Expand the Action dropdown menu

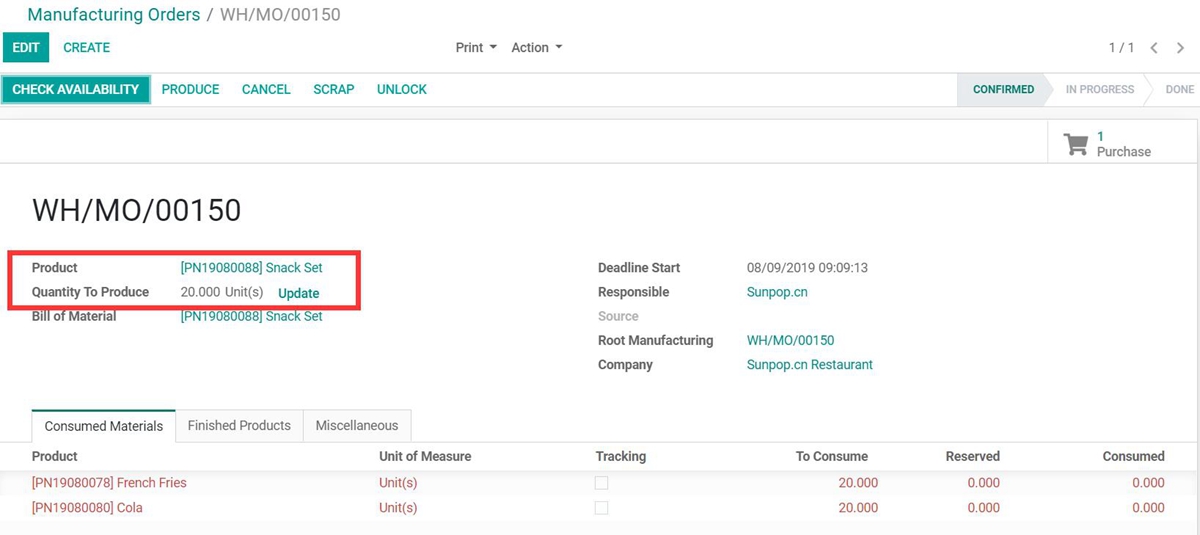(536, 48)
